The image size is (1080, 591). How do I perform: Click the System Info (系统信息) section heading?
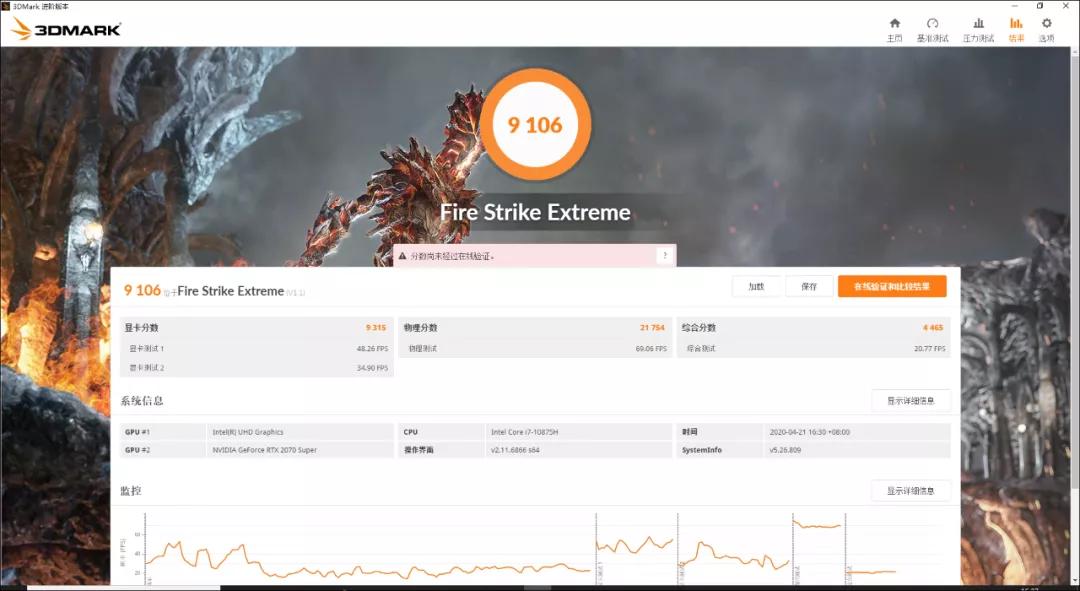click(142, 401)
